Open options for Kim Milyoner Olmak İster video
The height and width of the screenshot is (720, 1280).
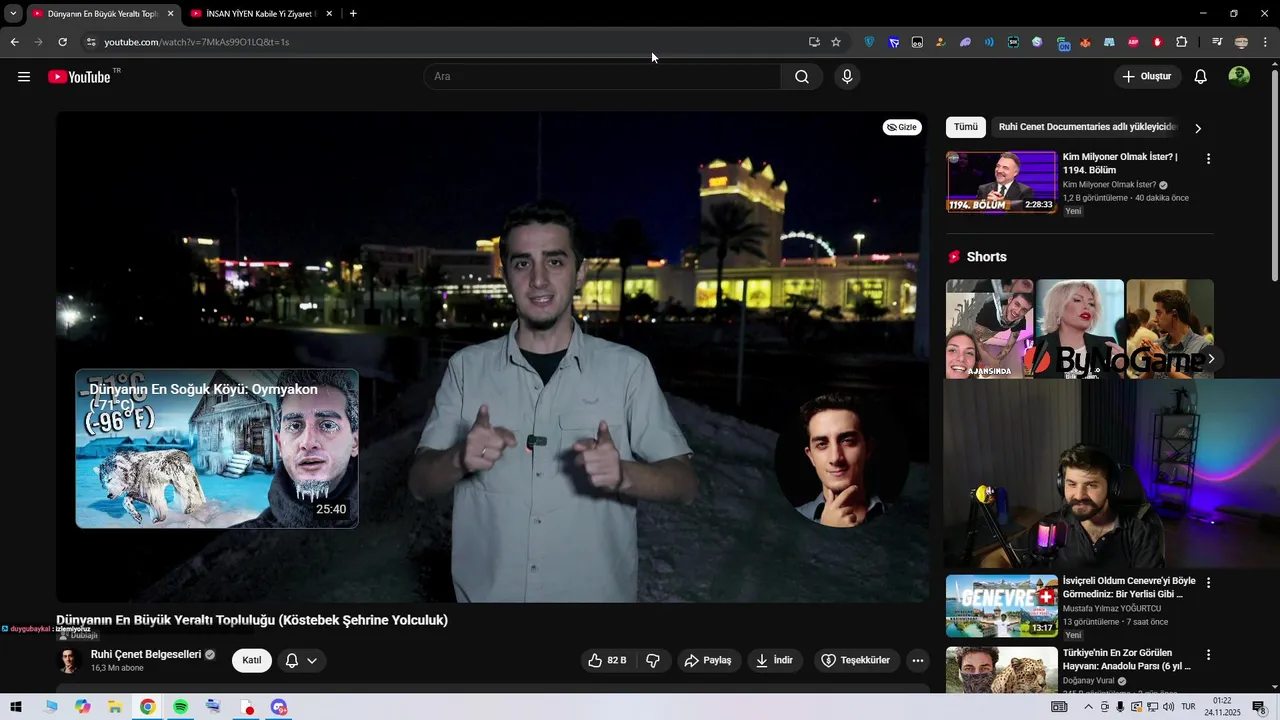(x=1208, y=159)
